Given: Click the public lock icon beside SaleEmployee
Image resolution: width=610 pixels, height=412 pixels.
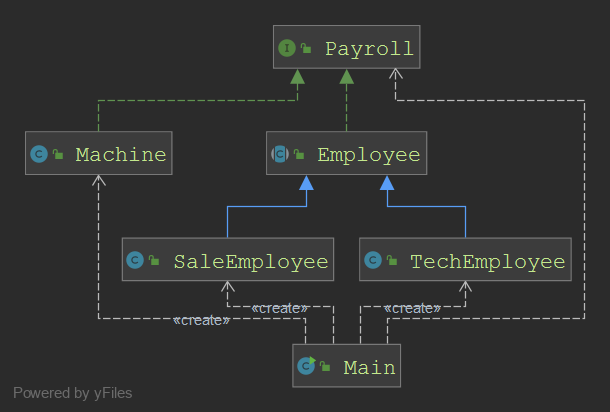Looking at the screenshot, I should [x=154, y=260].
